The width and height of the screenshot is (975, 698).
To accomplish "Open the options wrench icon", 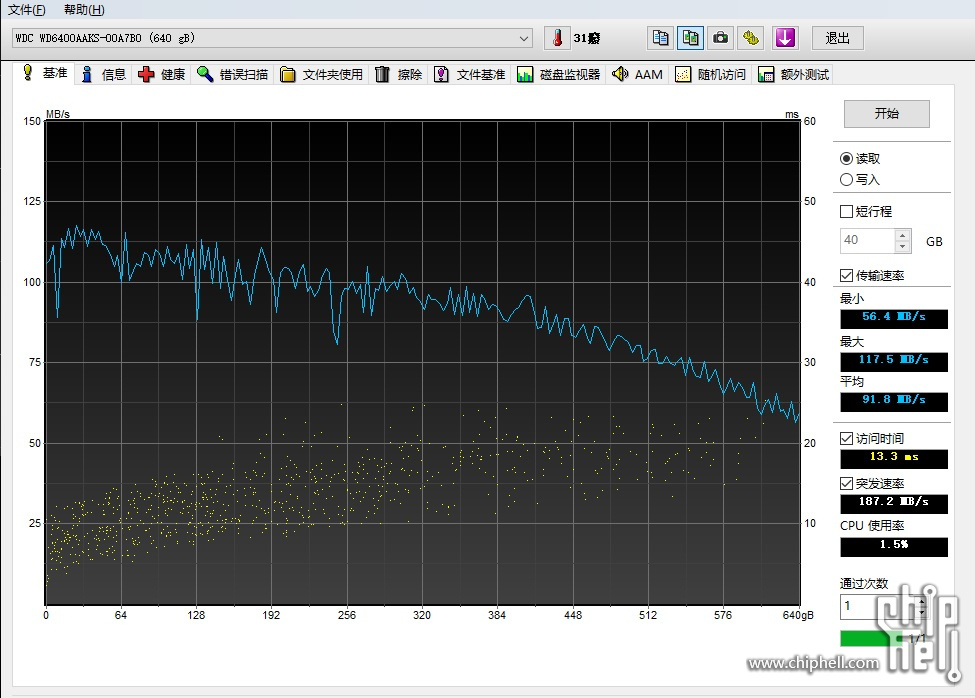I will (751, 38).
